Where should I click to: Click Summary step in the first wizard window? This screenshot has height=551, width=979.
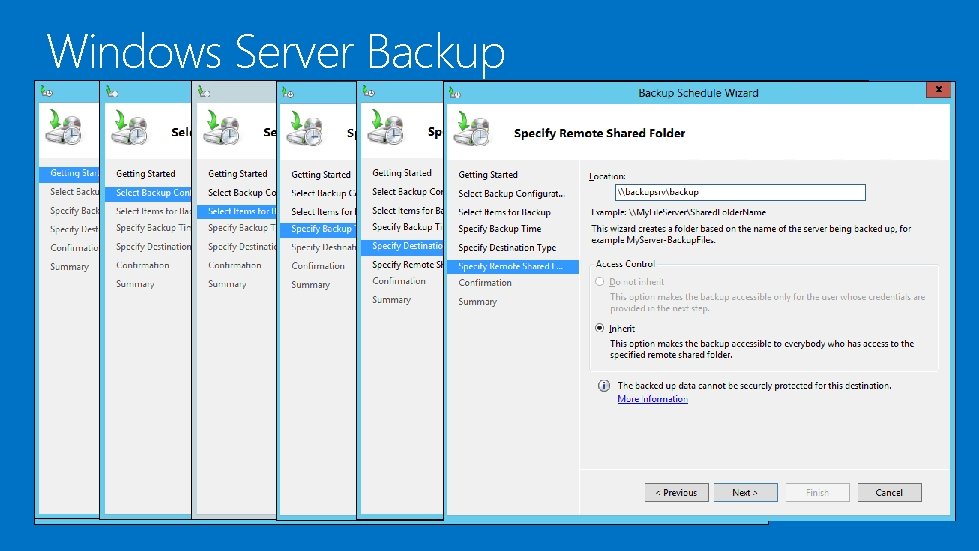pyautogui.click(x=69, y=266)
